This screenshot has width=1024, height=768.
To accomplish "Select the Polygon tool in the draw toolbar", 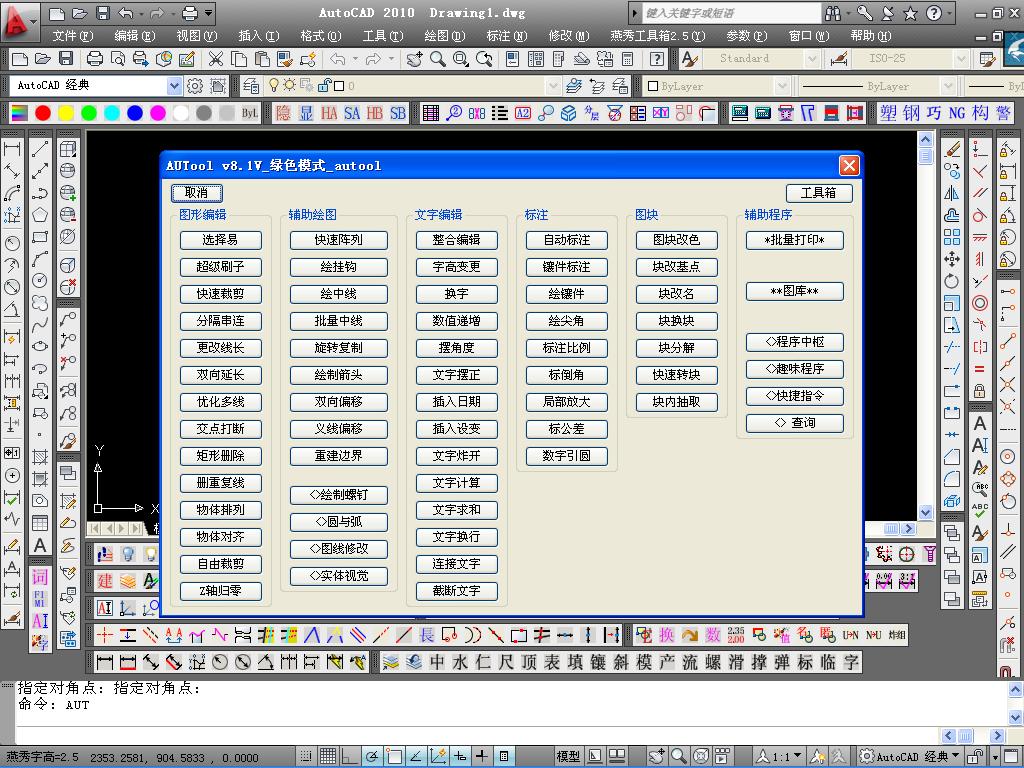I will [40, 215].
